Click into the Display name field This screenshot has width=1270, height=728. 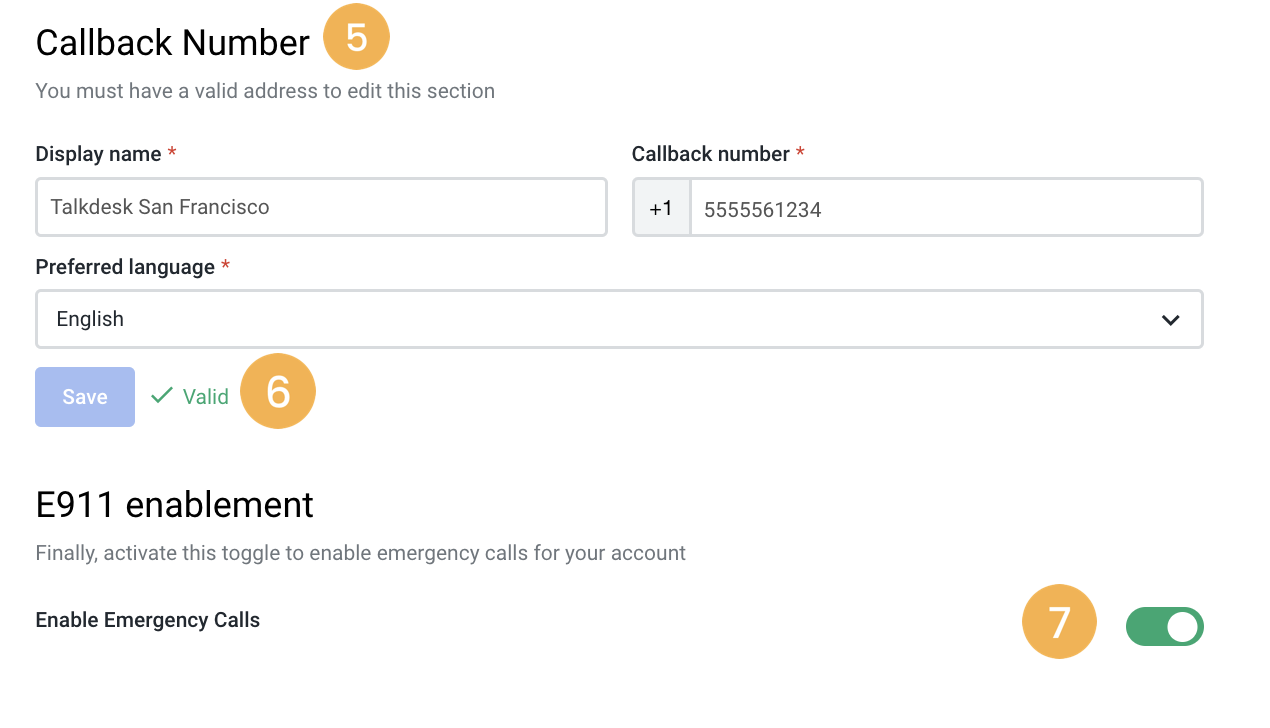321,207
